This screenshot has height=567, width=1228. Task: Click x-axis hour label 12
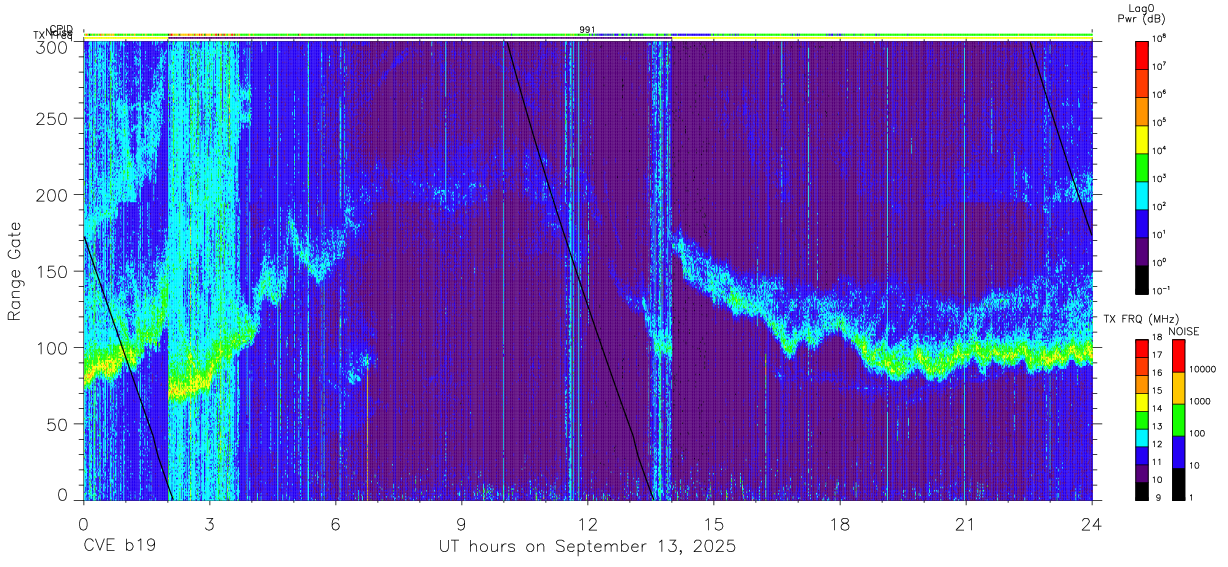pos(587,524)
